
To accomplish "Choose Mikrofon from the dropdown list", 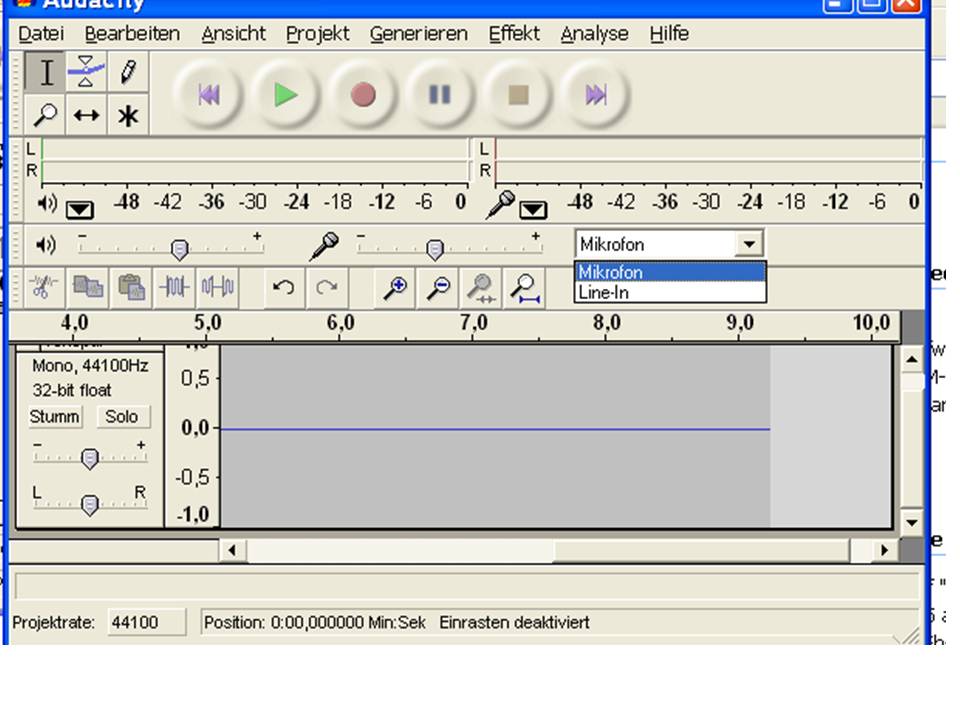I will point(670,272).
